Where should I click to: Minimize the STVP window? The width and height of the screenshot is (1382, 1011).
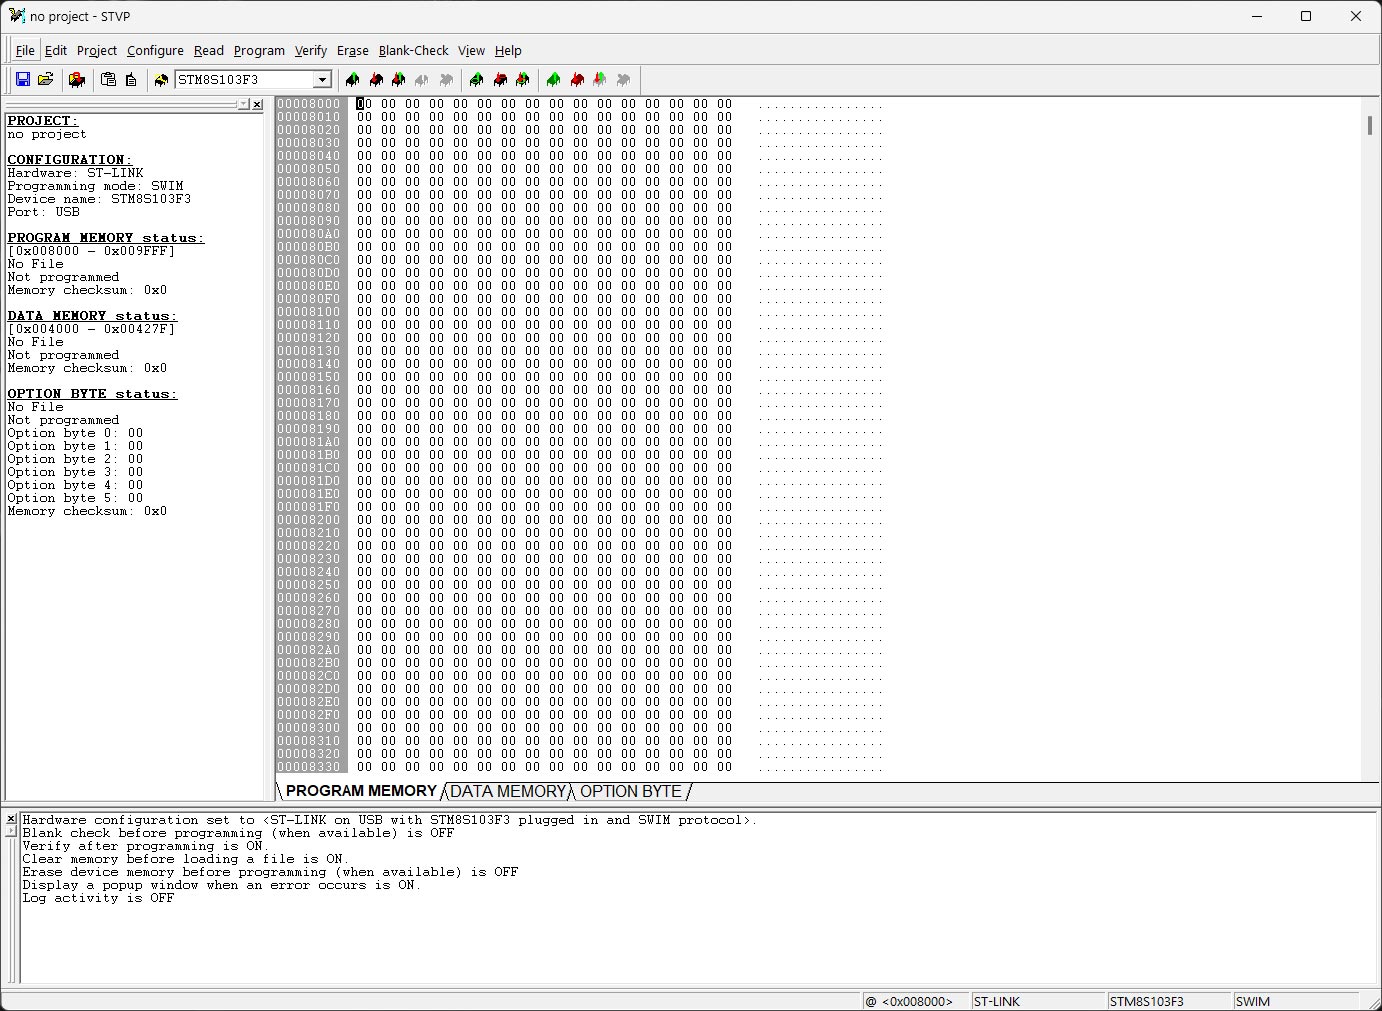[x=1257, y=16]
